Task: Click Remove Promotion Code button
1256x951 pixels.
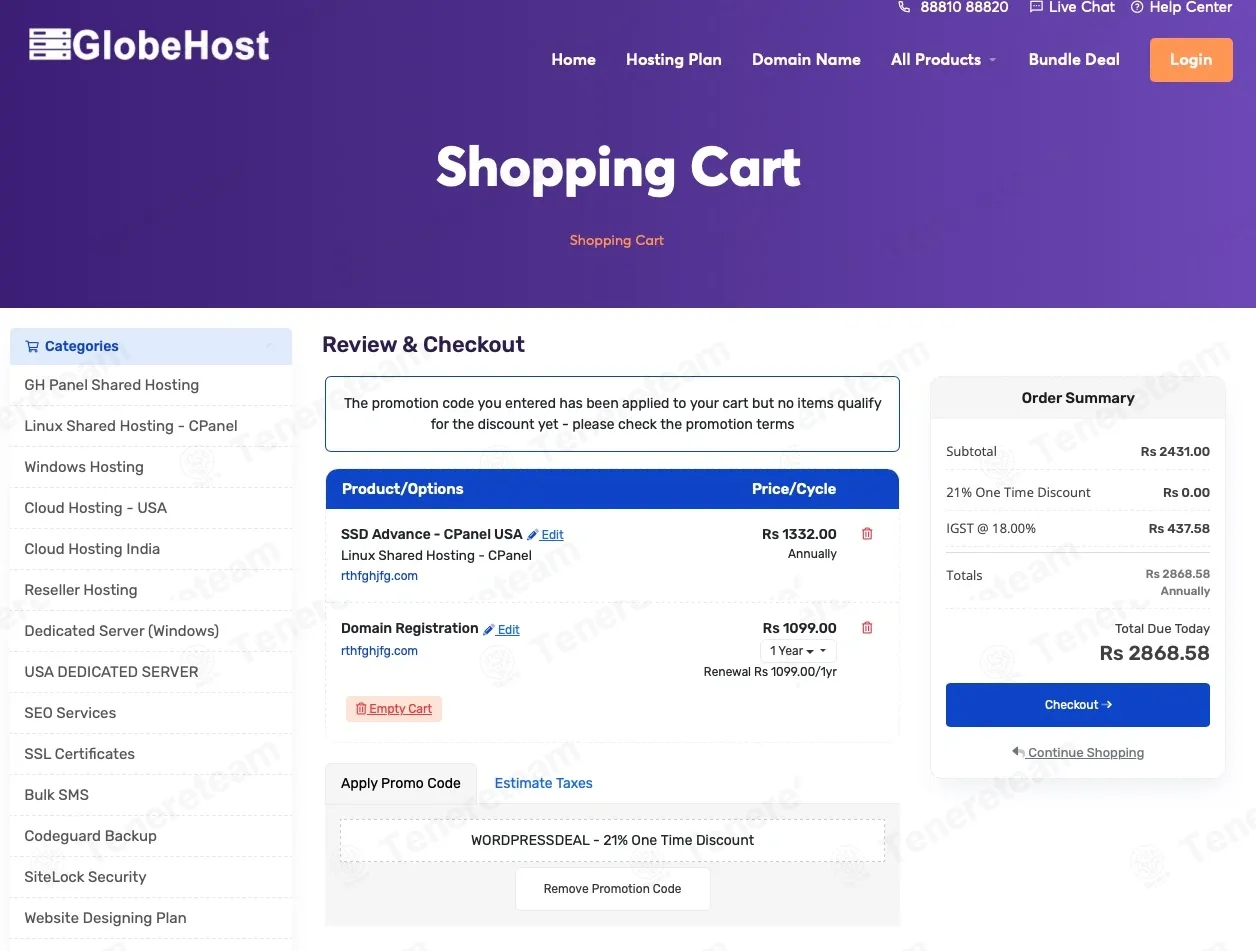Action: (613, 888)
